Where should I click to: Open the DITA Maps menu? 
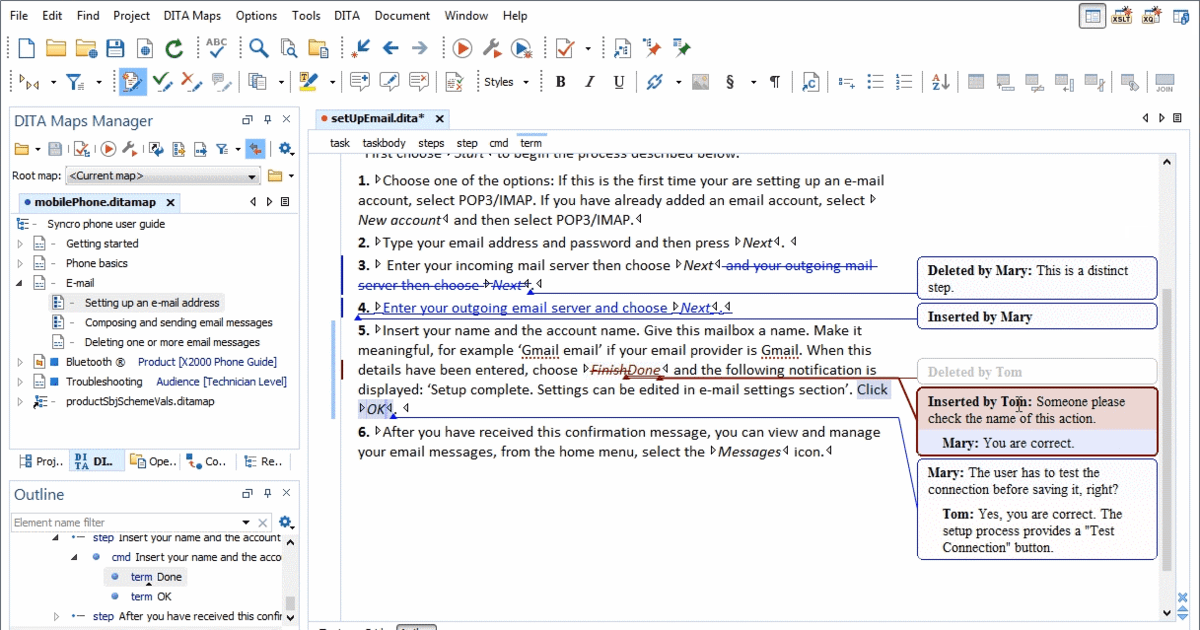point(192,15)
